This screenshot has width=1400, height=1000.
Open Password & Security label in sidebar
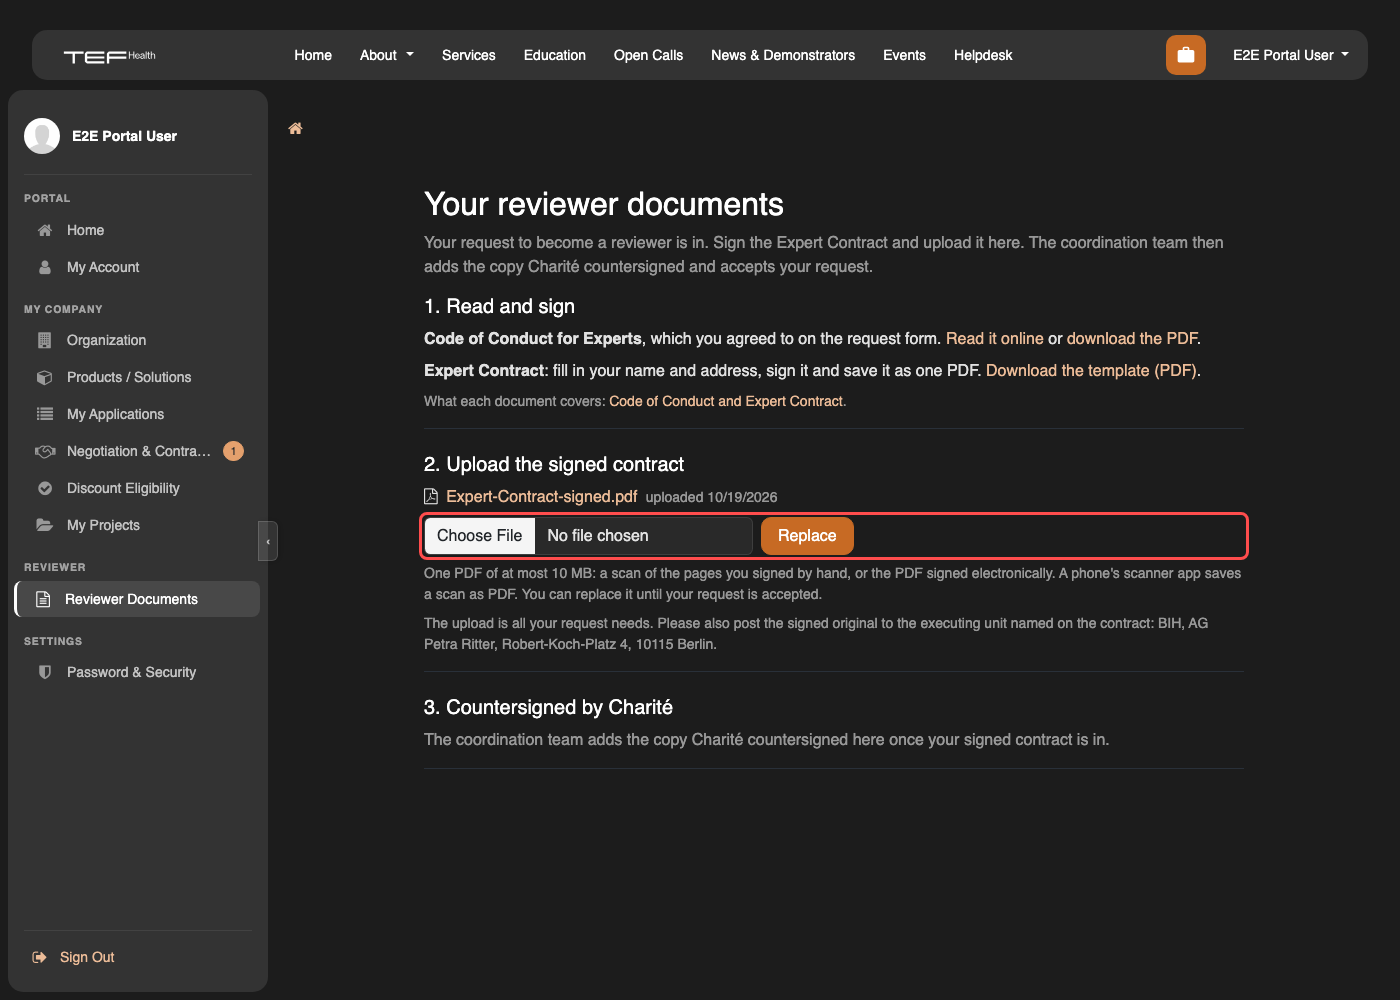131,672
